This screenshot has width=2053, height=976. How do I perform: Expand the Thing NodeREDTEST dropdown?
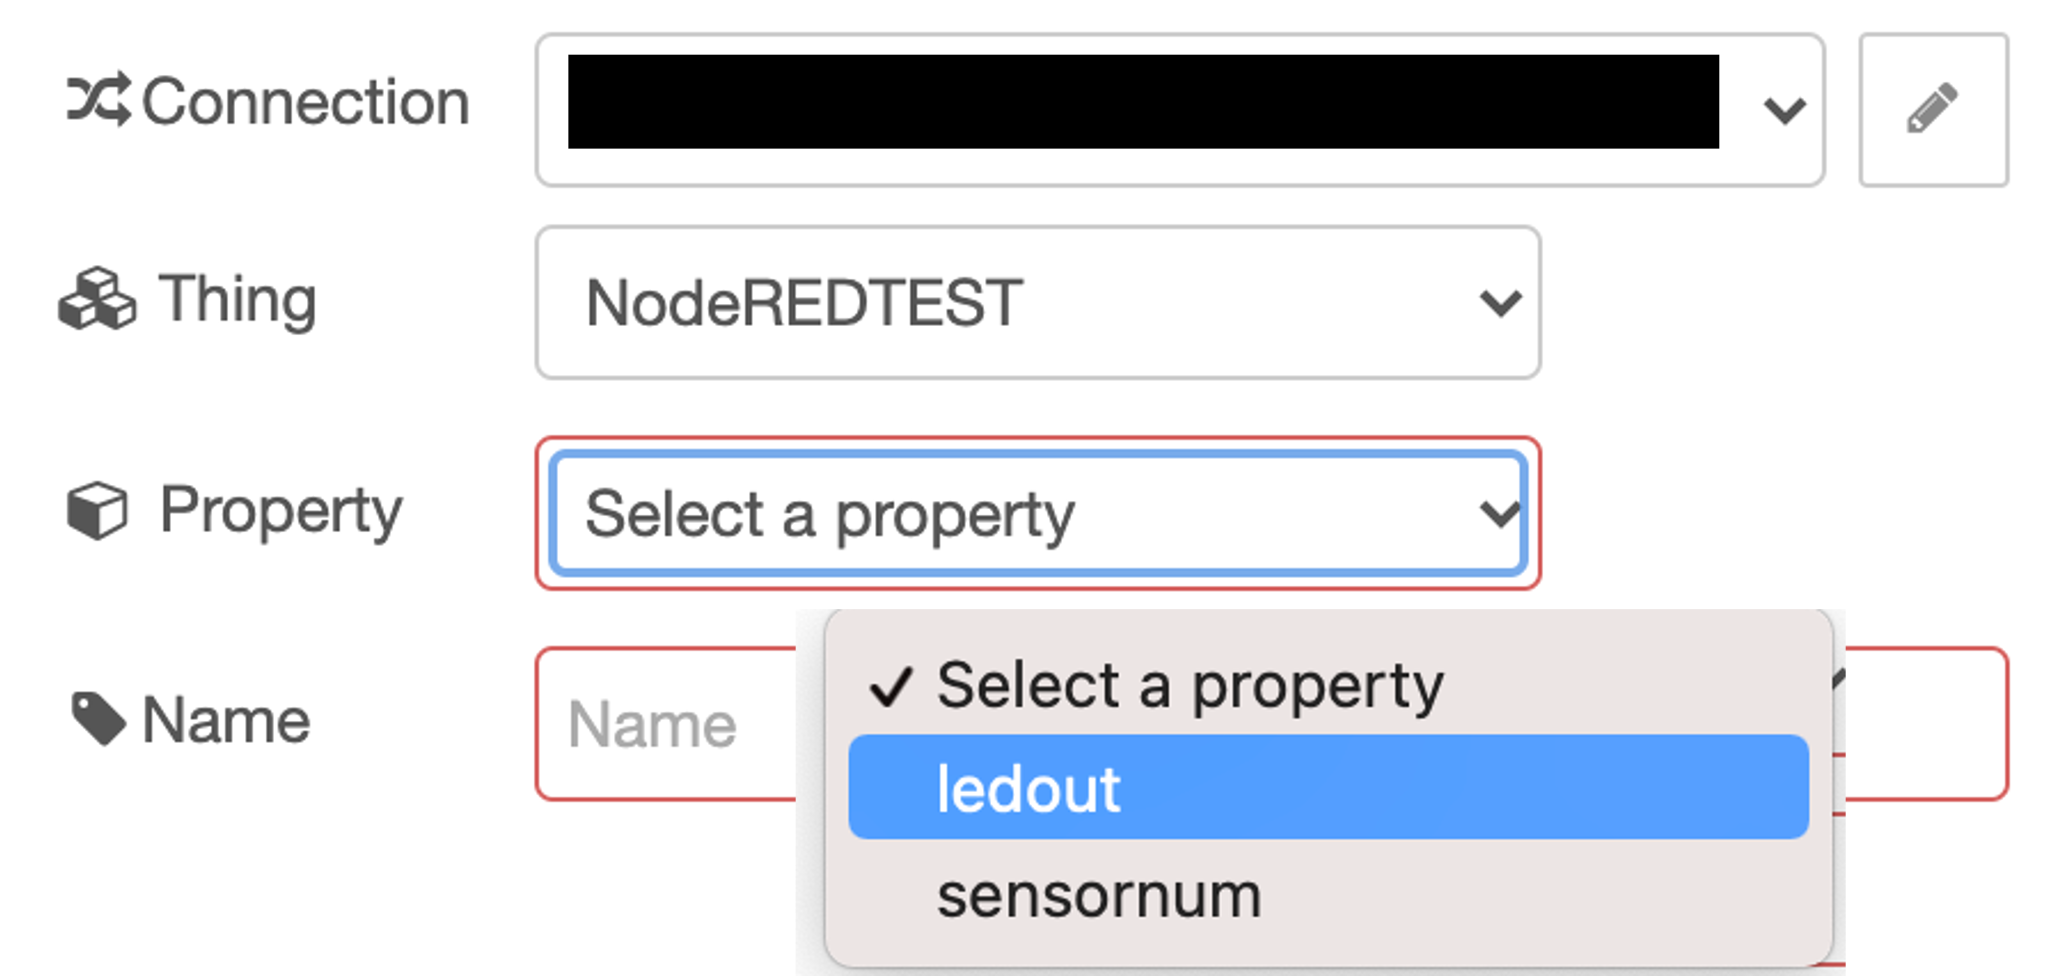click(x=1038, y=302)
